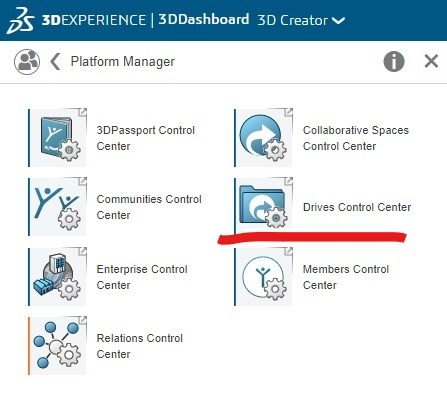The image size is (447, 394).
Task: Click the Relations Control Center label
Action: [140, 346]
